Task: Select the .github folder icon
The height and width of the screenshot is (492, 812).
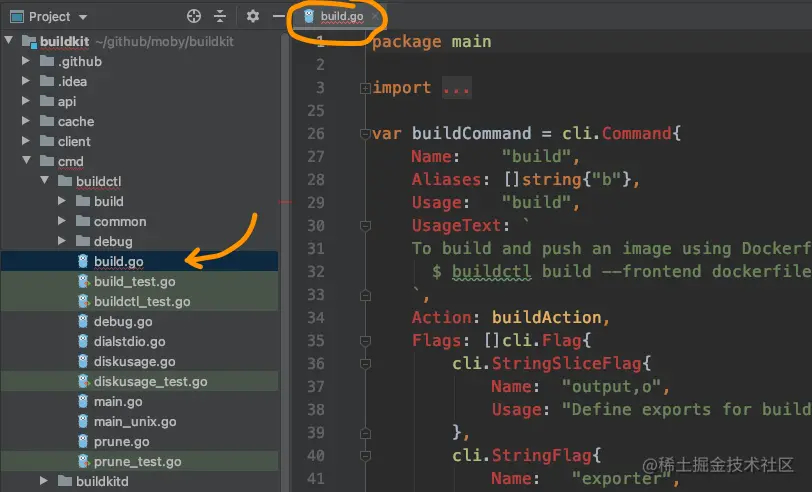Action: pyautogui.click(x=47, y=61)
